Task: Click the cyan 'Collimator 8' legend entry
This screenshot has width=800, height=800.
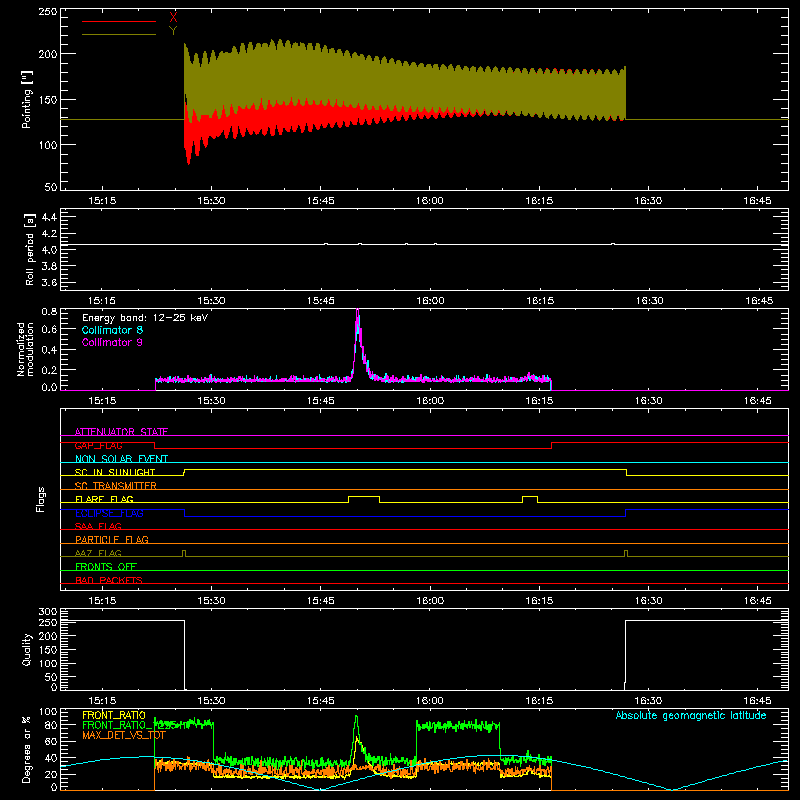Action: click(x=112, y=330)
